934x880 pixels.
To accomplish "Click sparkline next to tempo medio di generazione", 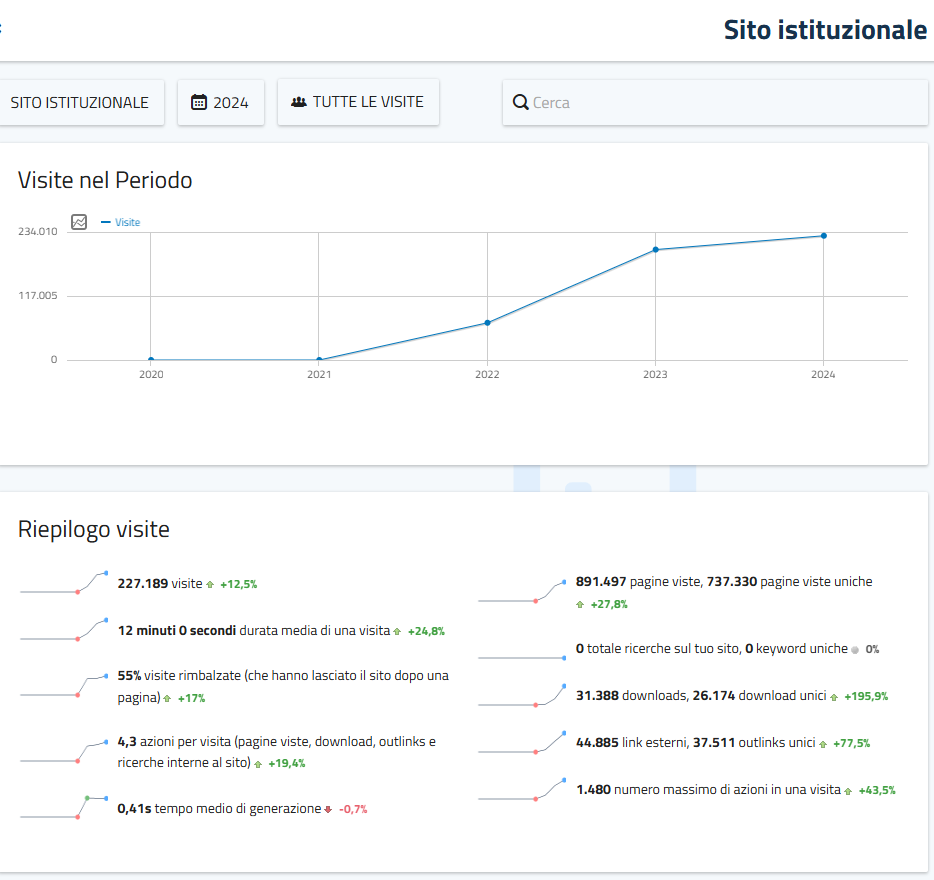I will [x=64, y=808].
